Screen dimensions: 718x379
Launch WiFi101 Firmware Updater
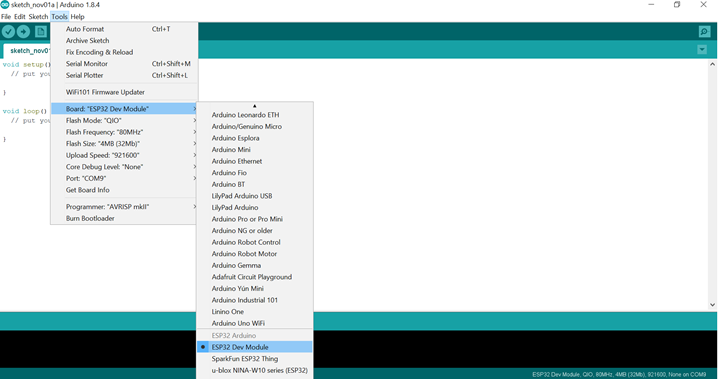pyautogui.click(x=124, y=92)
